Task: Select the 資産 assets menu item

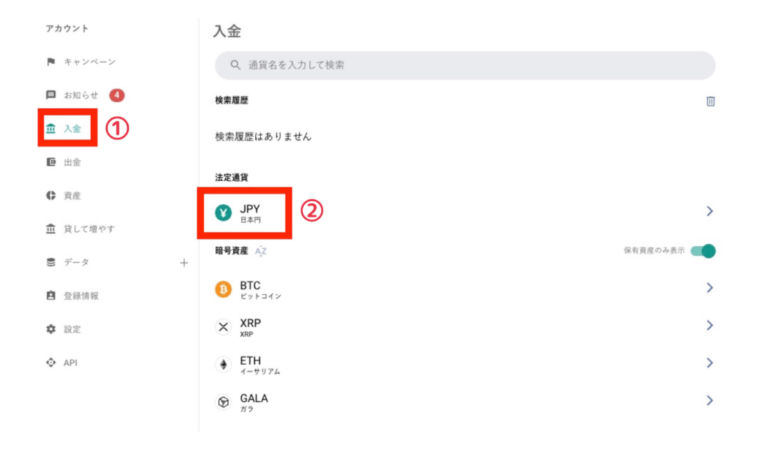Action: [x=72, y=195]
